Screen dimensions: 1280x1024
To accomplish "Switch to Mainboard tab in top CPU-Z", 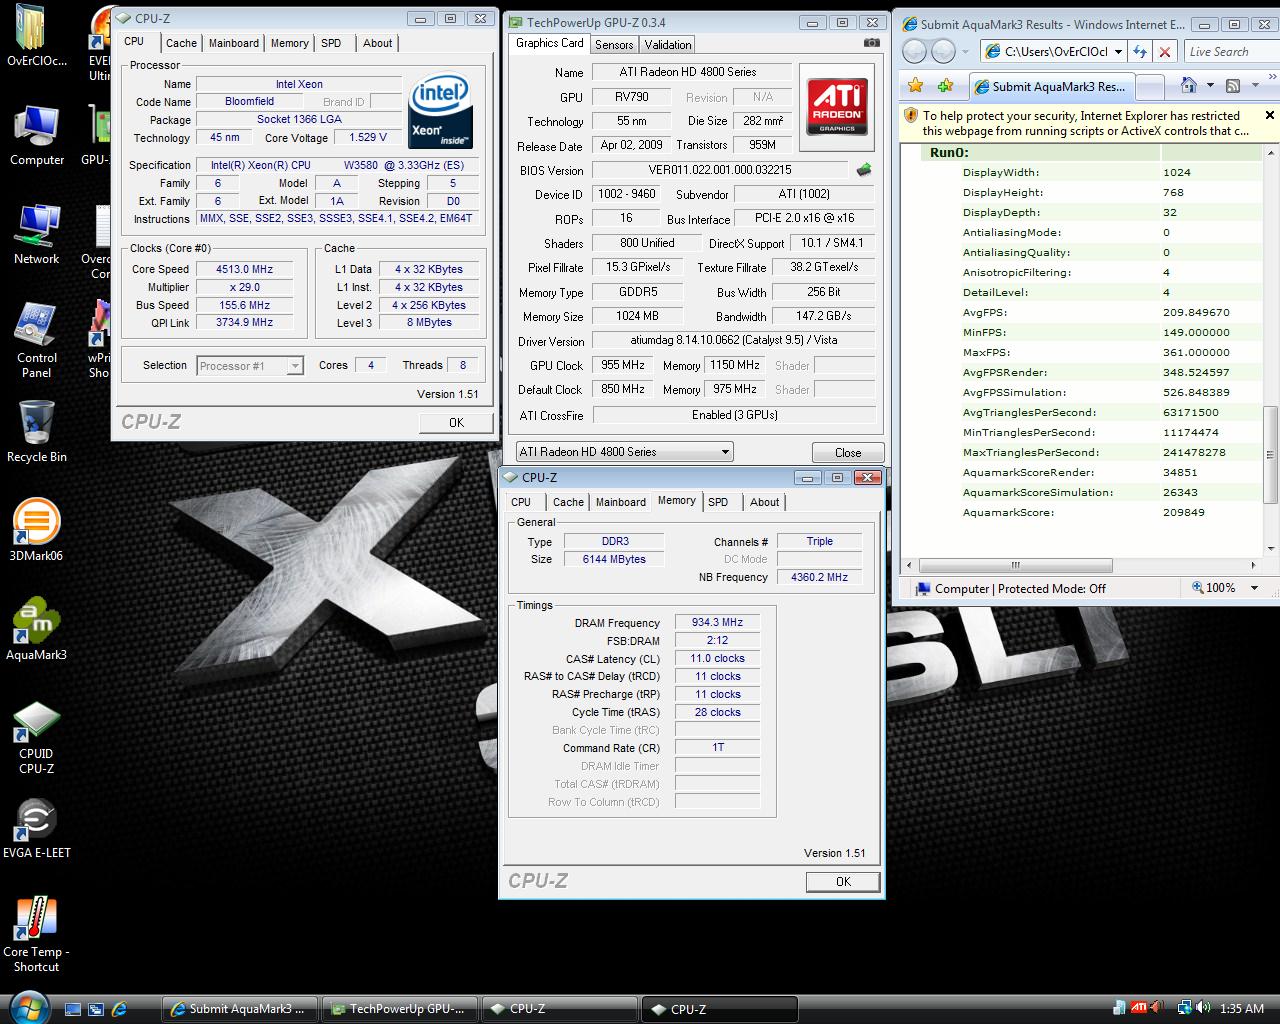I will 234,43.
